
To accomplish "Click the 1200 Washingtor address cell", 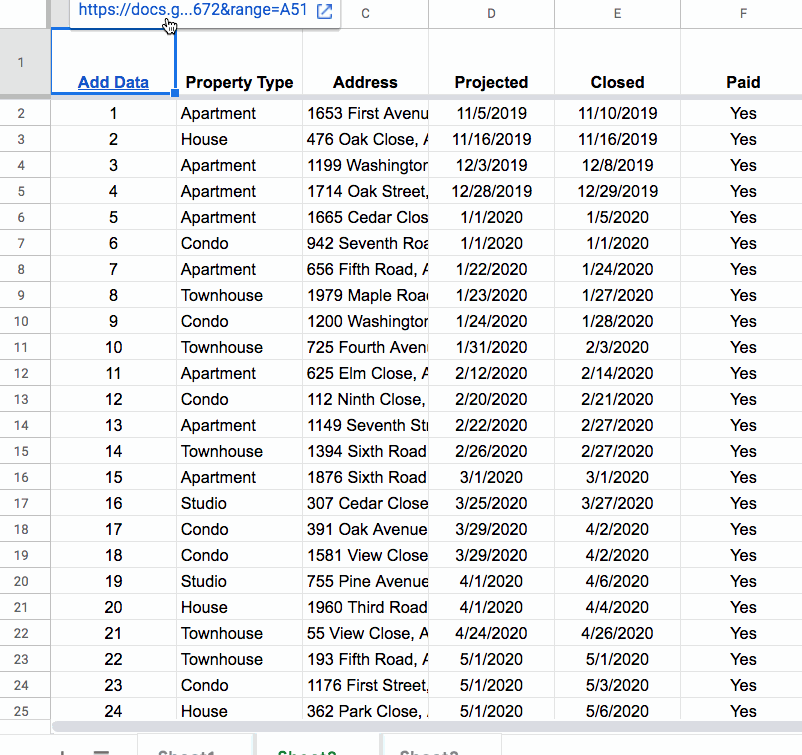I will (x=365, y=321).
